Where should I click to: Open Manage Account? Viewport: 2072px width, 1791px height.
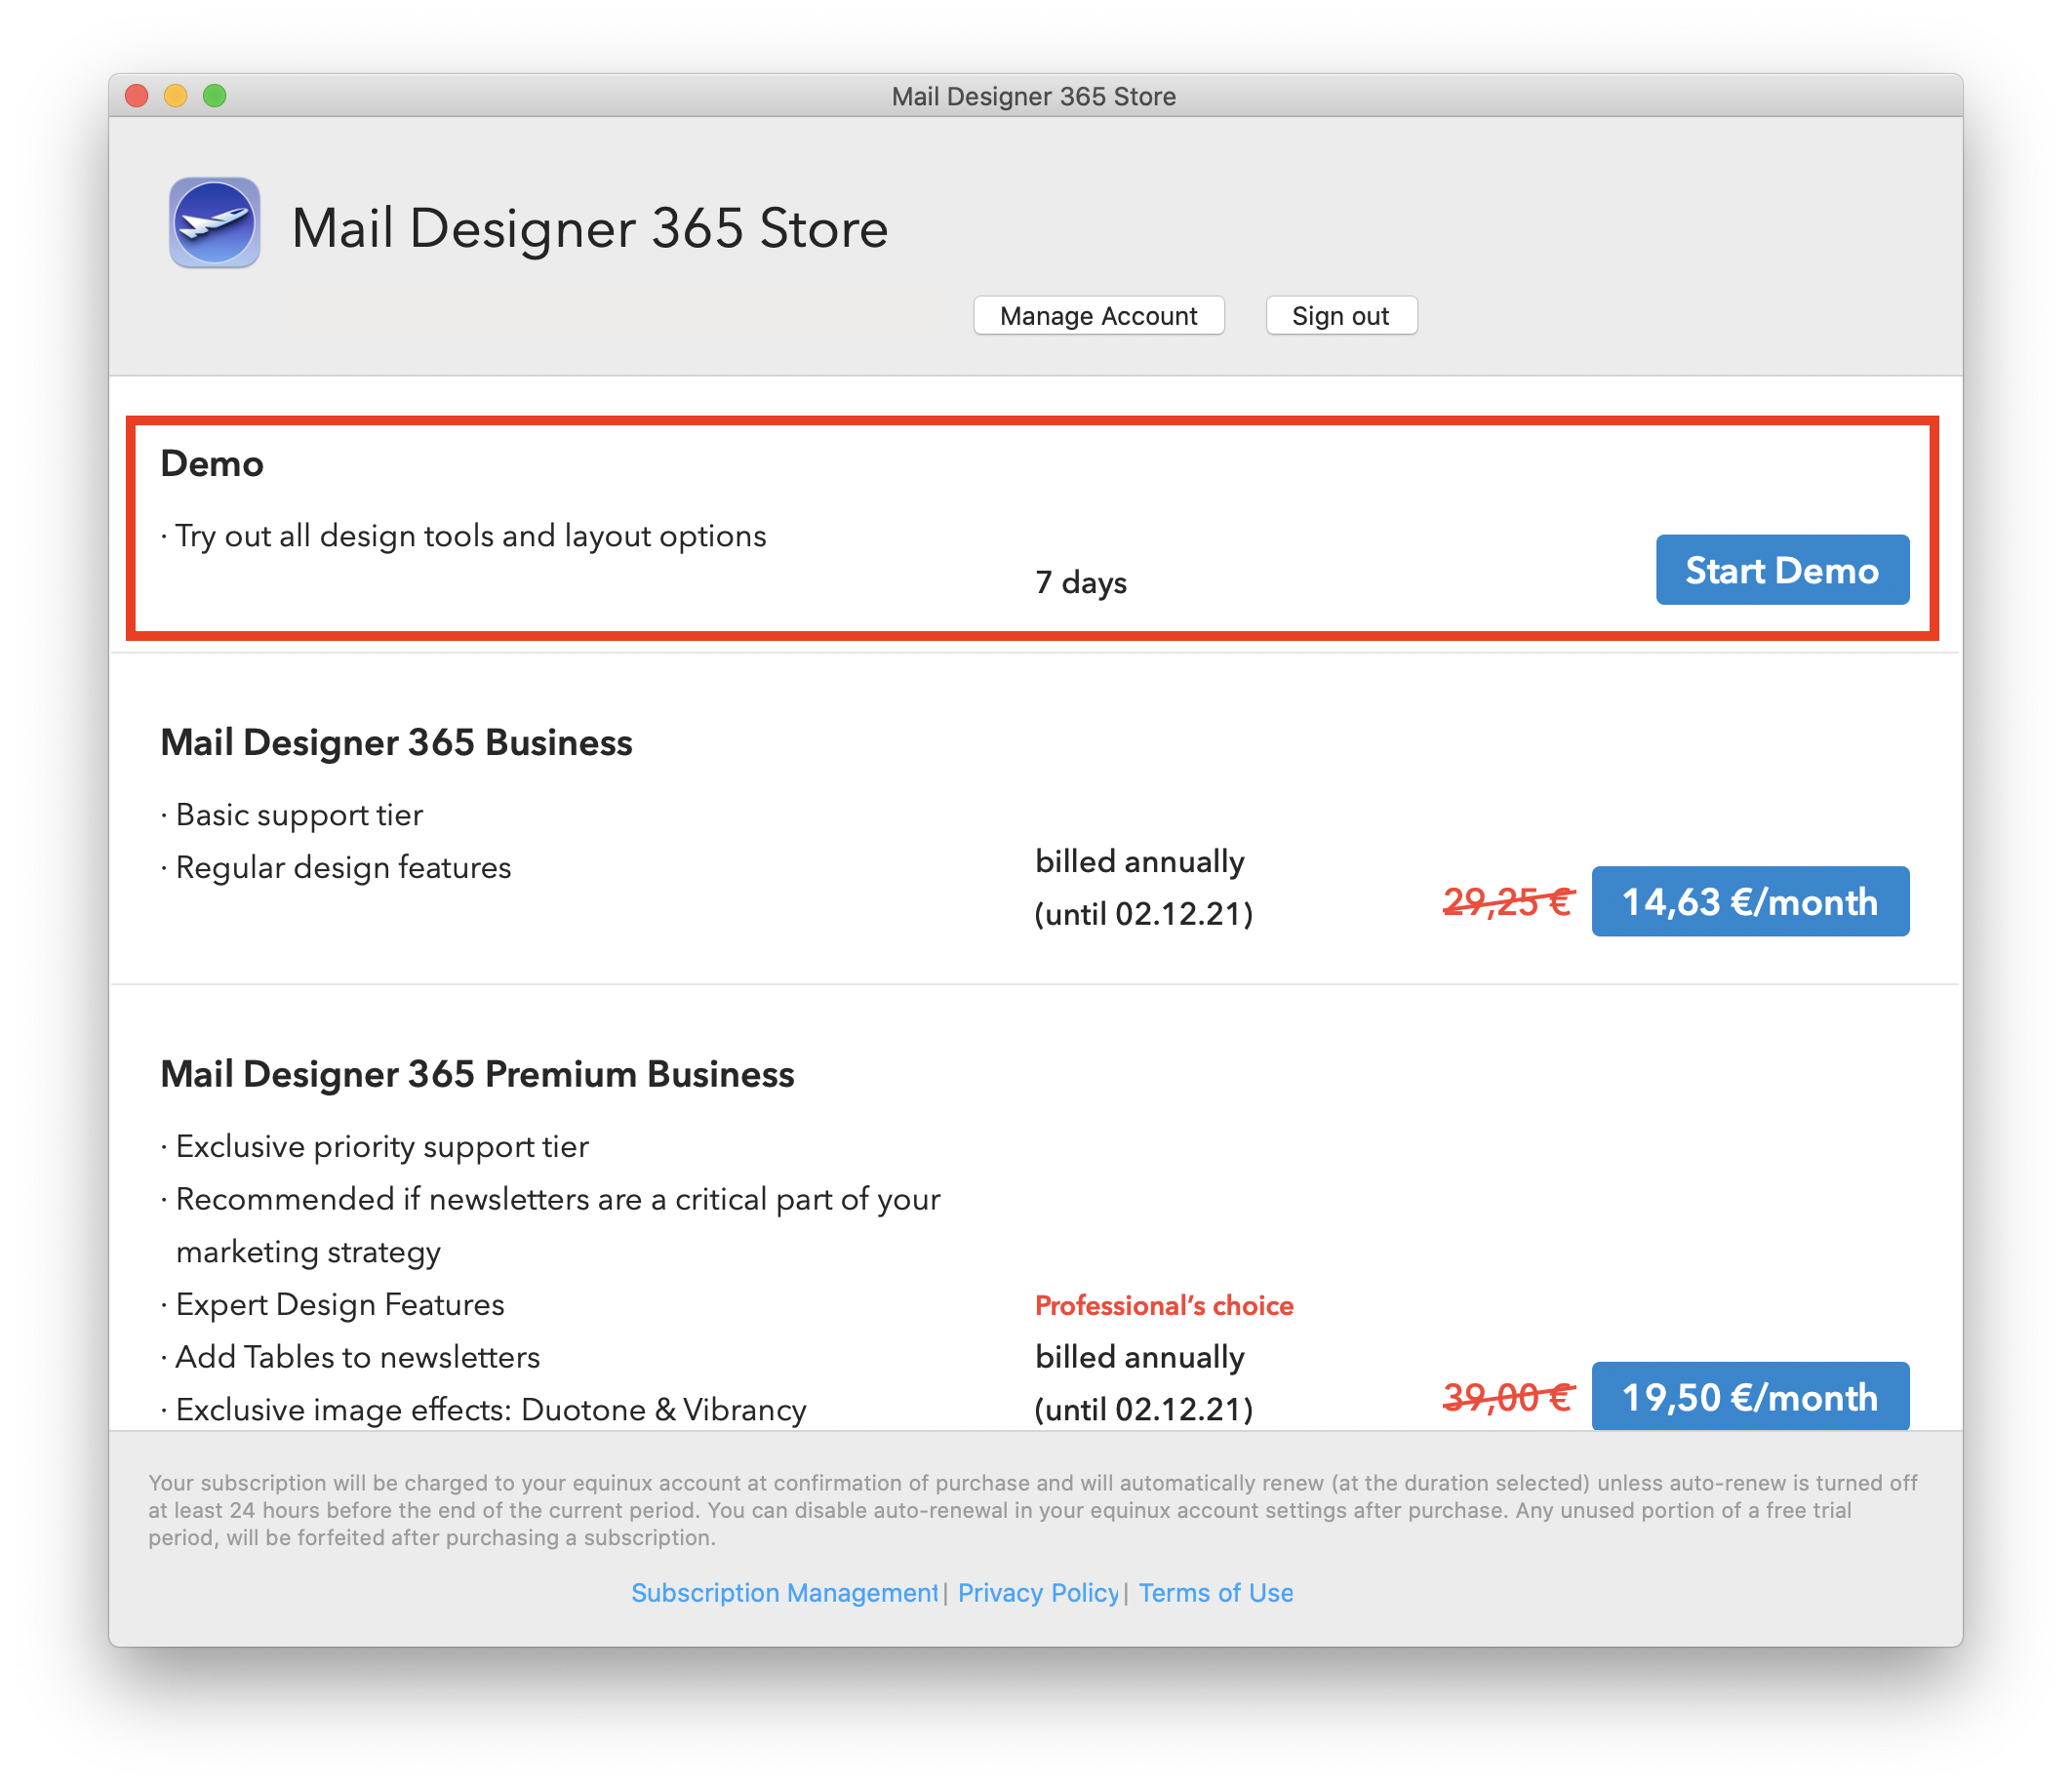point(1098,316)
